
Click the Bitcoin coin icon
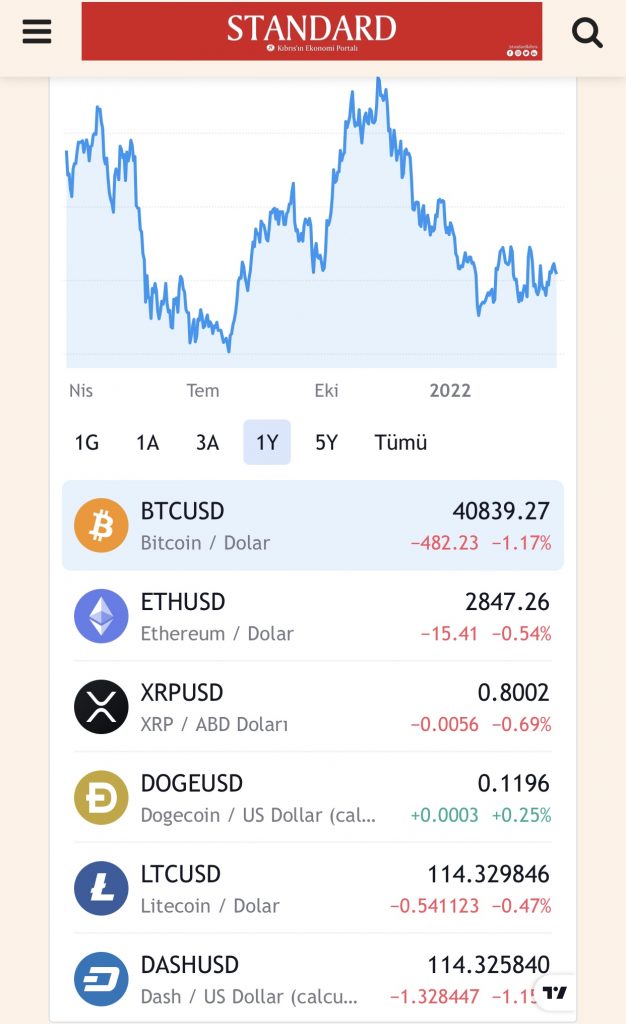(x=101, y=526)
